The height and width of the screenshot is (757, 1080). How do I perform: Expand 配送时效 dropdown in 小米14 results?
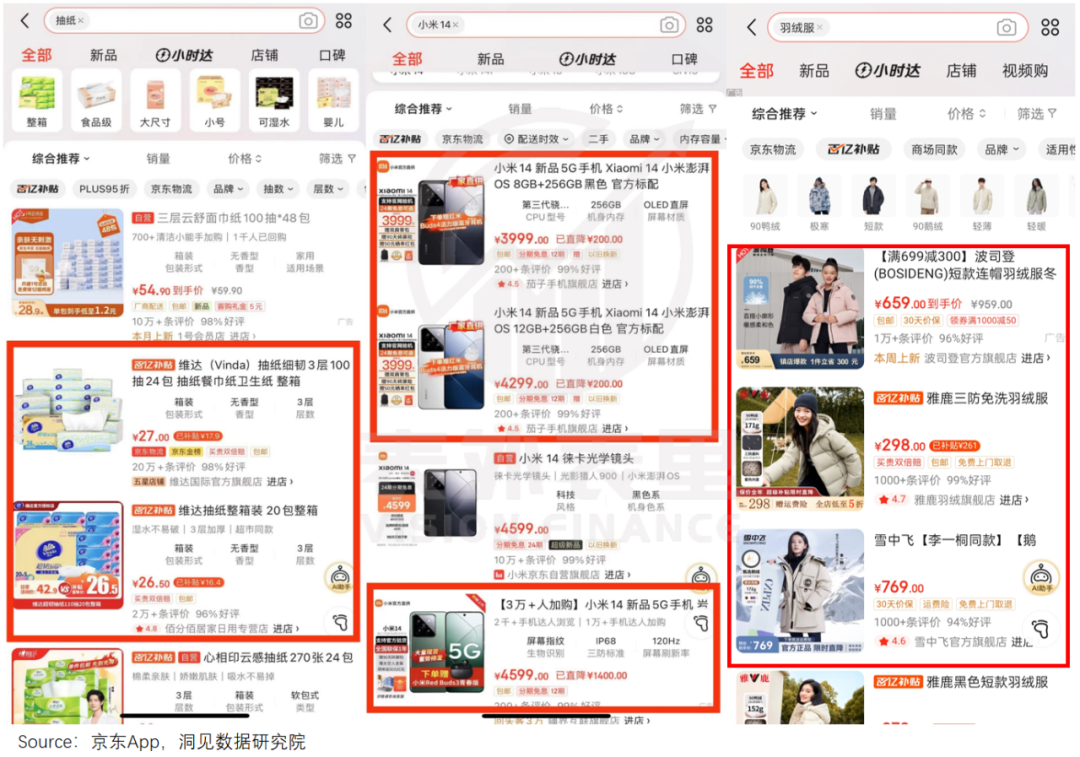coord(537,139)
